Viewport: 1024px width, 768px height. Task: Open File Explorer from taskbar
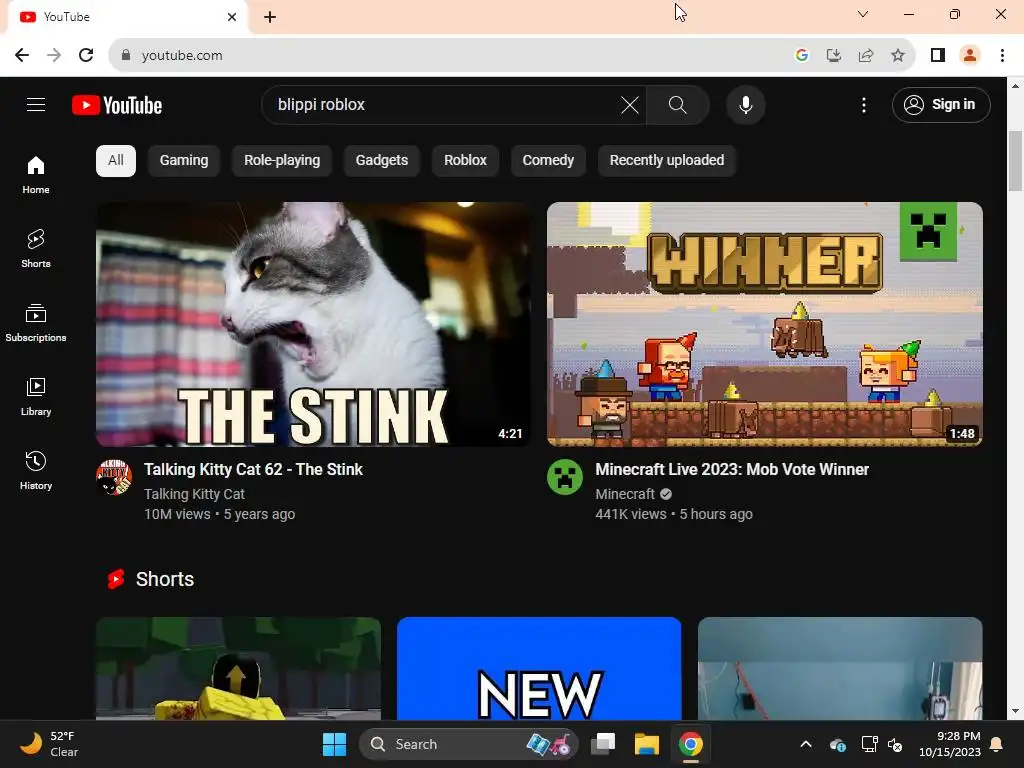tap(647, 744)
